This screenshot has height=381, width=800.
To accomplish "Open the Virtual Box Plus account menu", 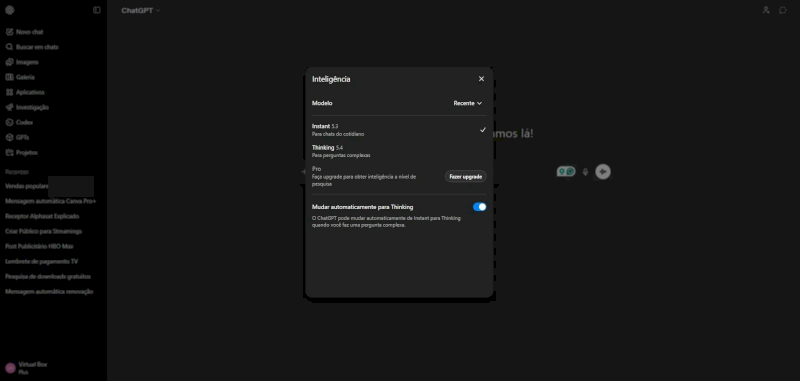I will click(53, 368).
